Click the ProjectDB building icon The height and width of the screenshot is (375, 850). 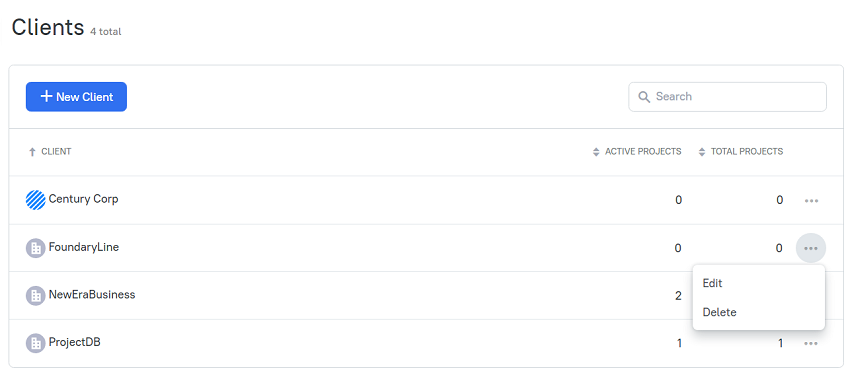[35, 344]
